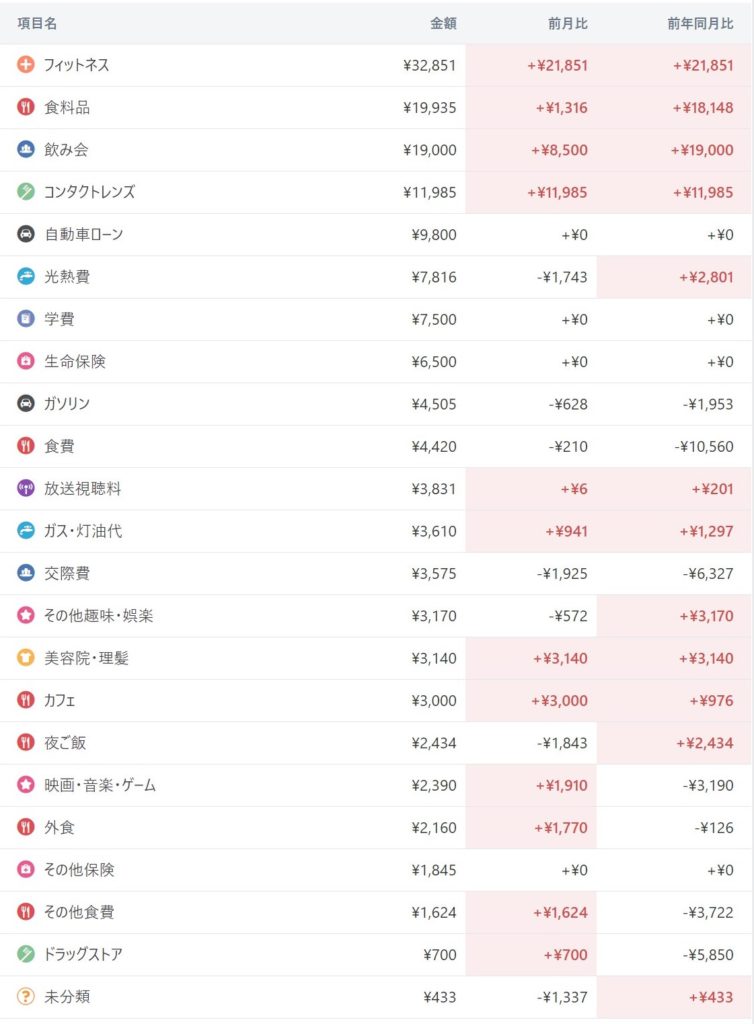Click the orange plus icon beside フィットネス
Screen dimensions: 754x1024
pyautogui.click(x=26, y=65)
